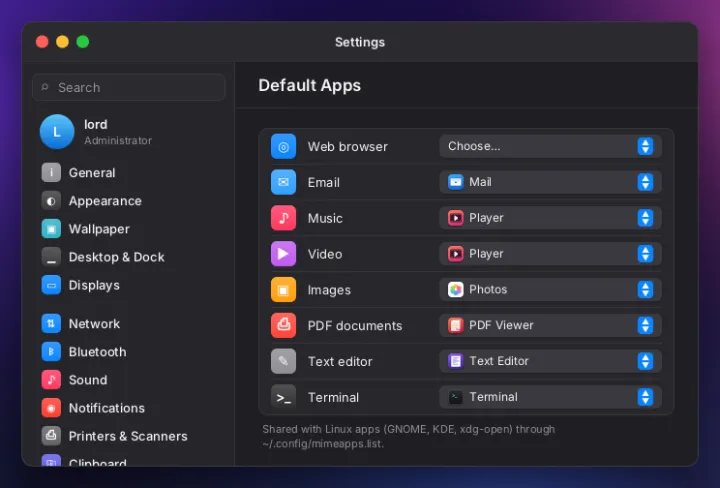Click the PDF documents row icon
The image size is (720, 488).
283,325
